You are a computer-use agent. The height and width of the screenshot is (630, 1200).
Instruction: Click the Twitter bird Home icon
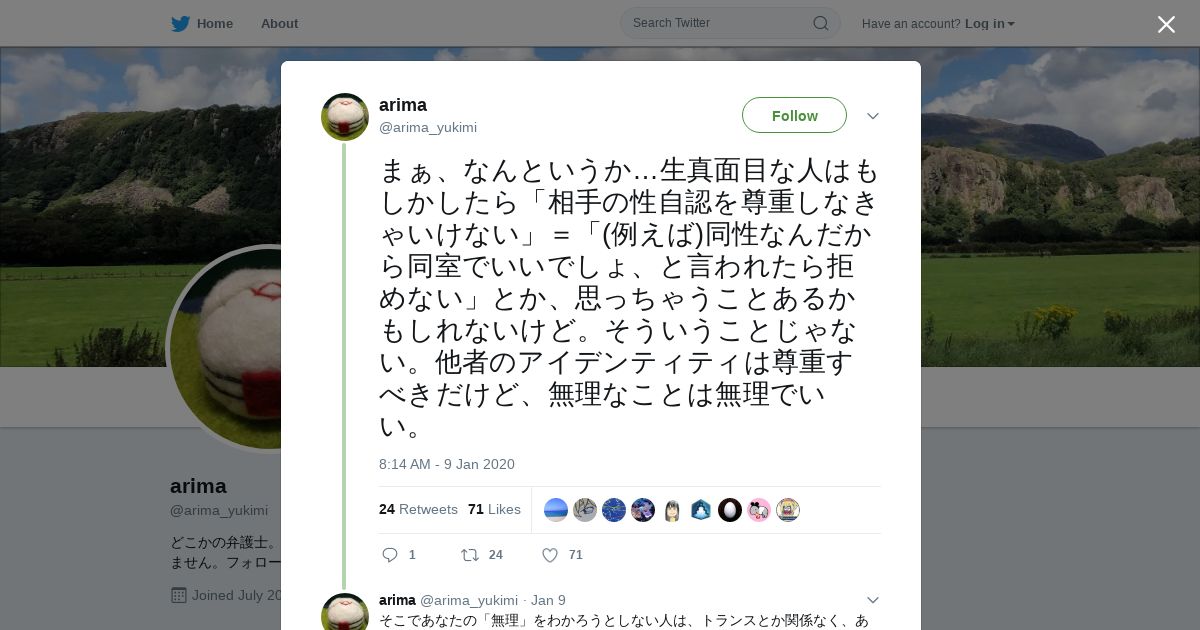[180, 23]
